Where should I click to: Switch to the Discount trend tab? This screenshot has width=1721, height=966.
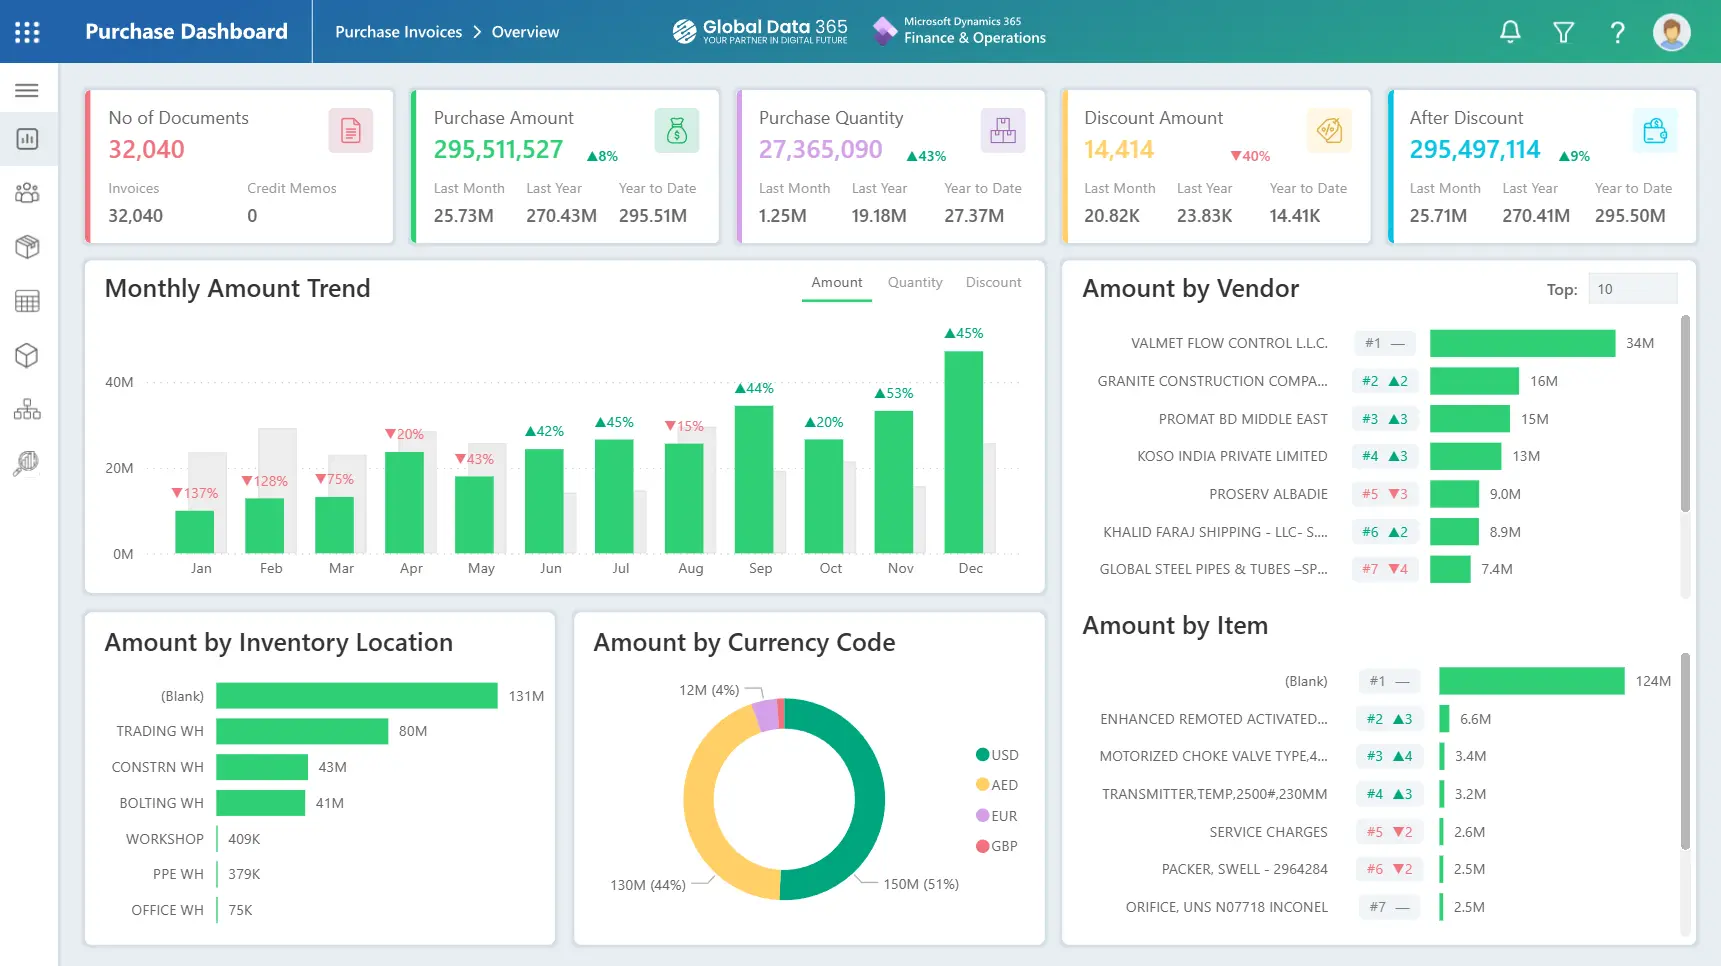pos(993,283)
